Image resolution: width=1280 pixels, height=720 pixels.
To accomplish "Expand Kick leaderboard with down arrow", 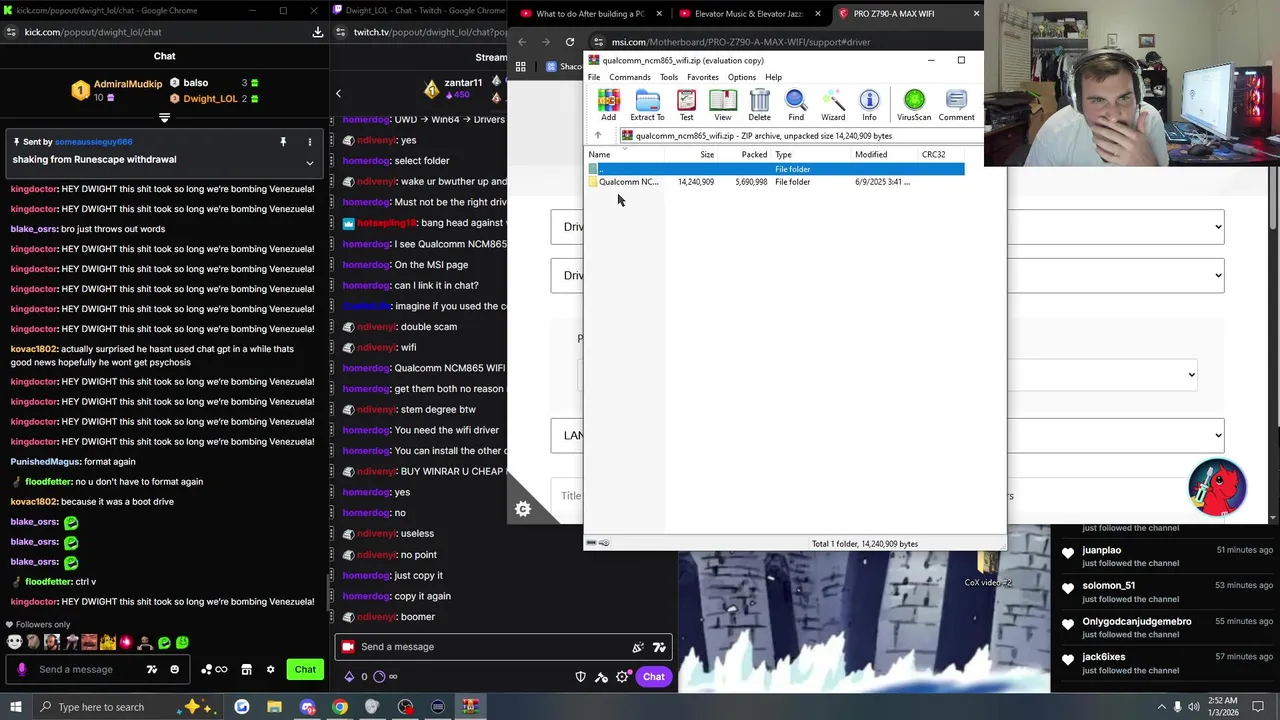I will pos(165,117).
